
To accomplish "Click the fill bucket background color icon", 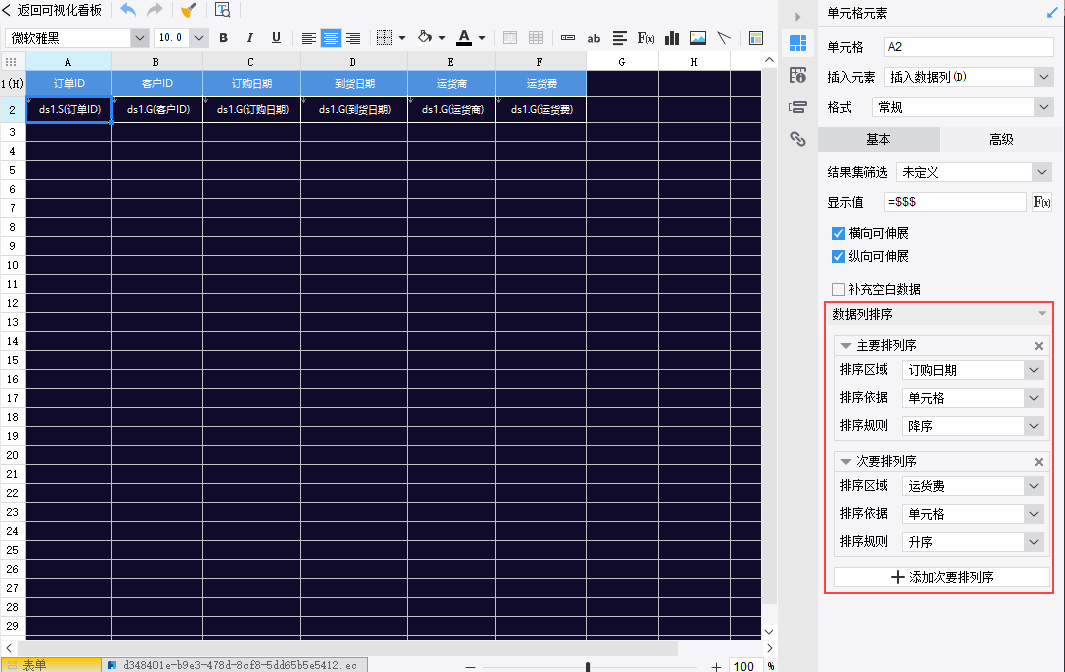I will [425, 37].
